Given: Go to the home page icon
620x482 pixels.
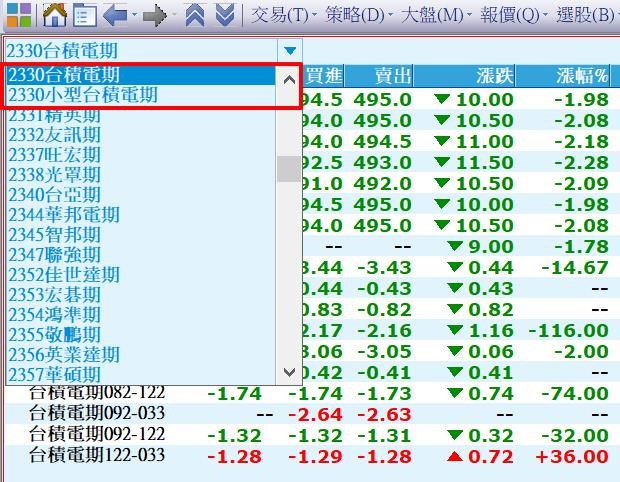Looking at the screenshot, I should point(55,15).
